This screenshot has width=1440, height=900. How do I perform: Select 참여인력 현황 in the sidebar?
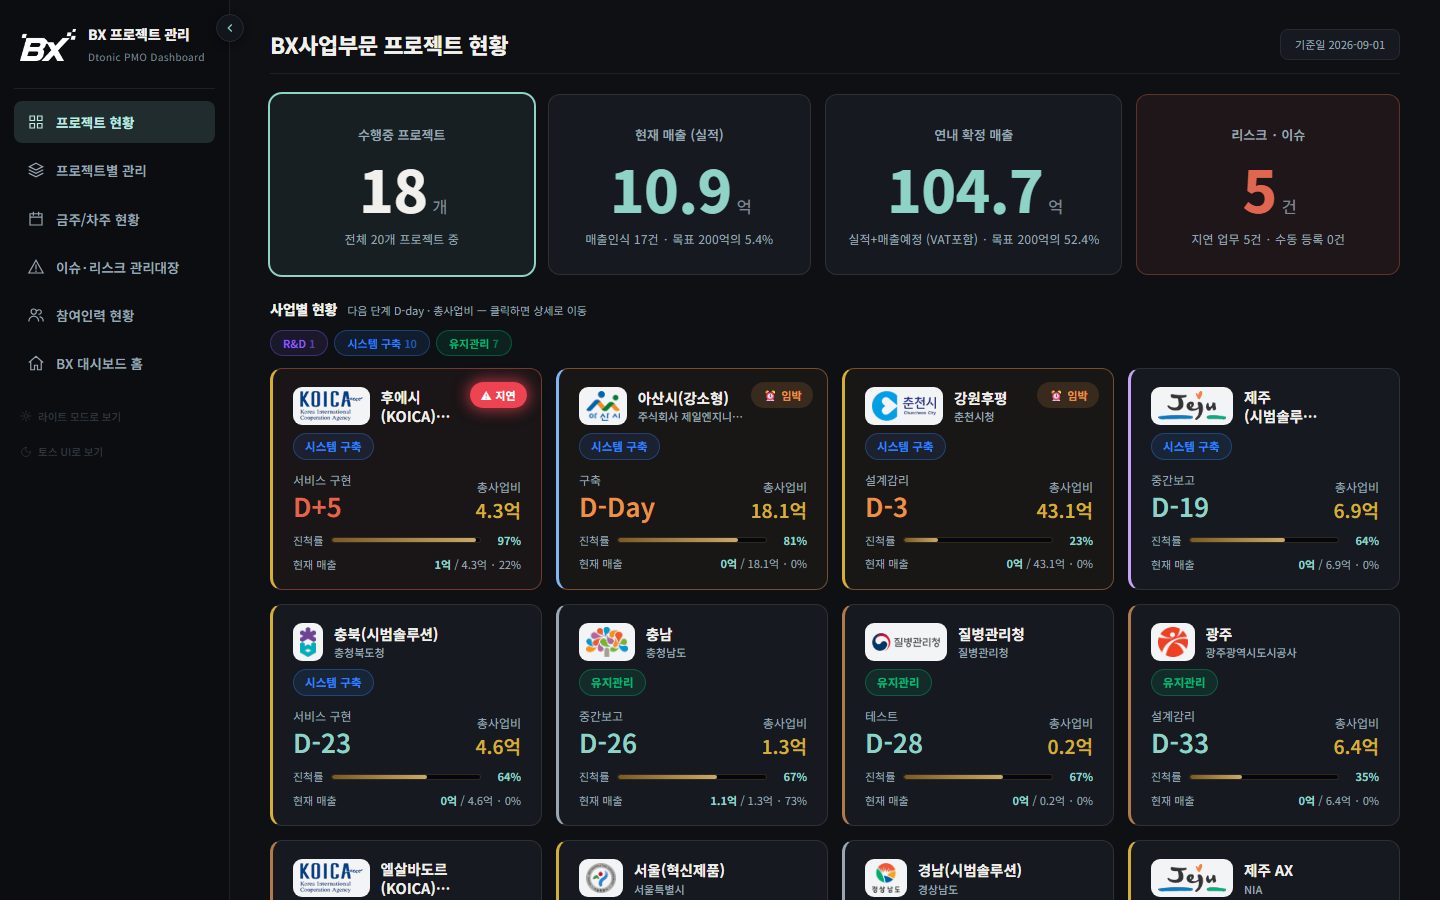pos(114,315)
